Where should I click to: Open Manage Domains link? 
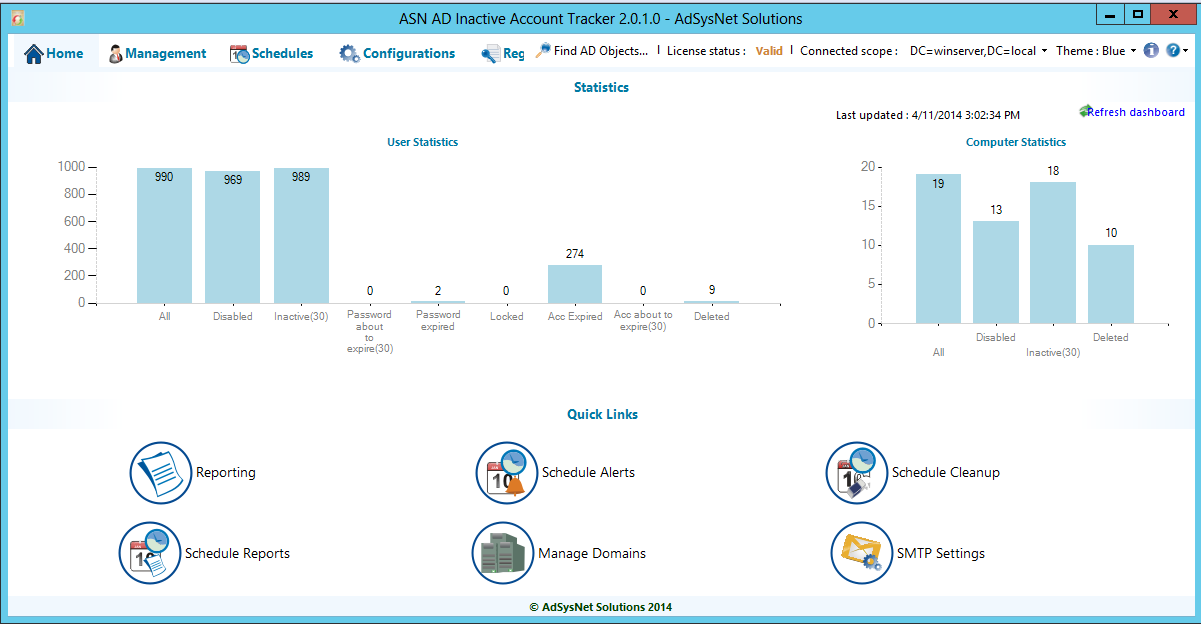[592, 553]
